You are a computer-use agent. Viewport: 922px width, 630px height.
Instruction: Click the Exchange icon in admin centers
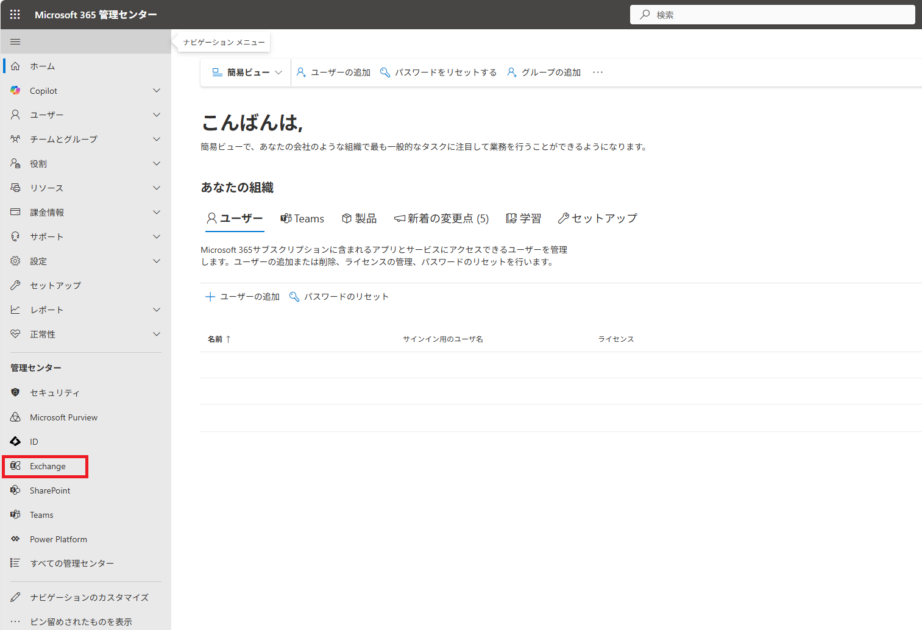click(x=15, y=466)
